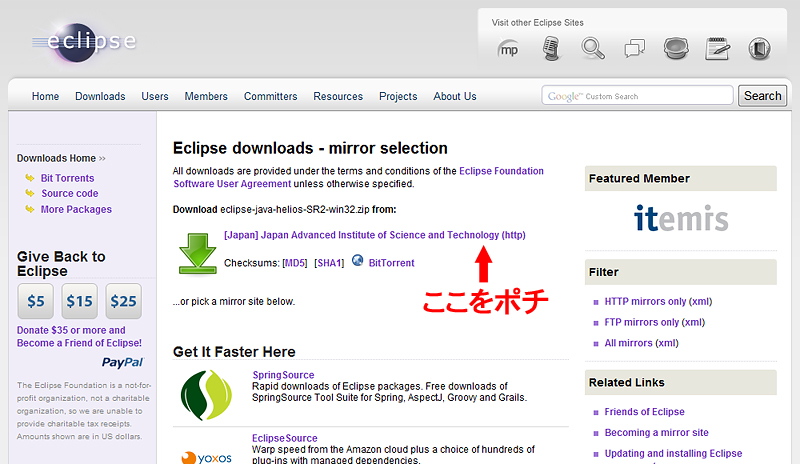Viewport: 800px width, 464px height.
Task: Open the SpringSource link
Action: [283, 375]
